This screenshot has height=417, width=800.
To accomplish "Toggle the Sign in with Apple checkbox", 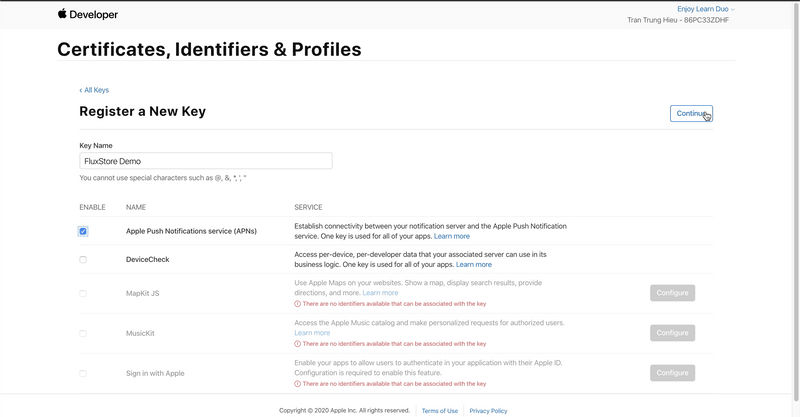I will (83, 373).
